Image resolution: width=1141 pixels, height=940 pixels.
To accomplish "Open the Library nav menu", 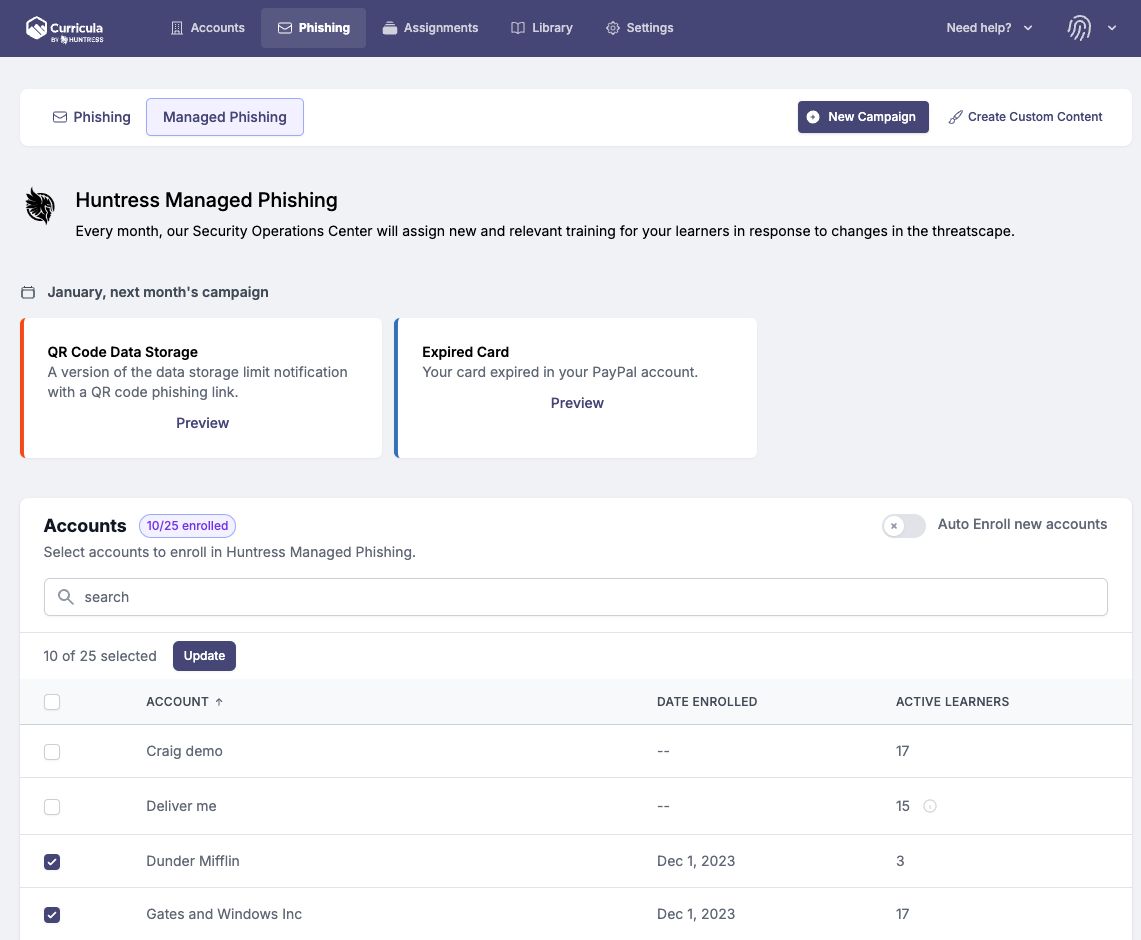I will [x=541, y=28].
